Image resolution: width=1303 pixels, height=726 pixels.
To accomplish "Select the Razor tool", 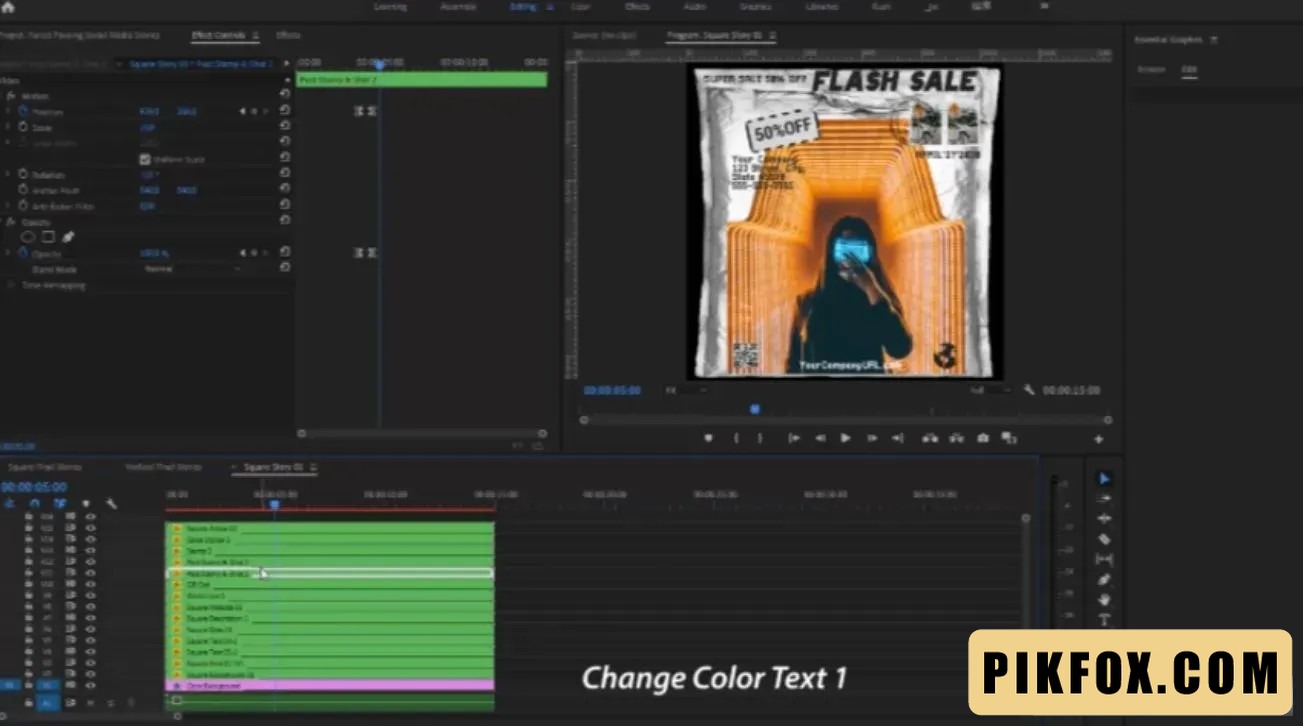I will [x=1104, y=539].
